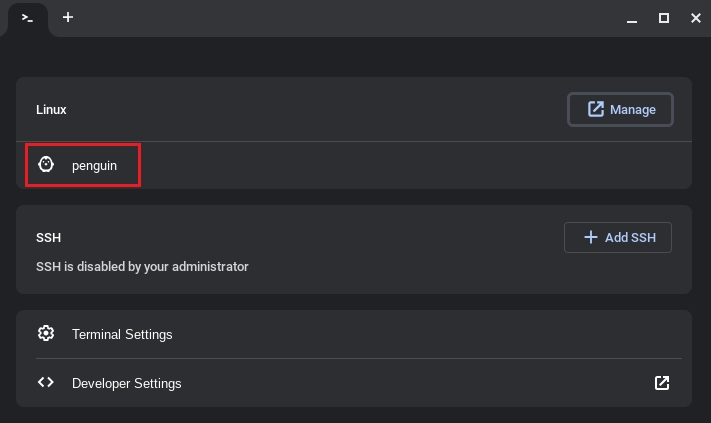
Task: Click the SSH section heading
Action: coord(48,238)
